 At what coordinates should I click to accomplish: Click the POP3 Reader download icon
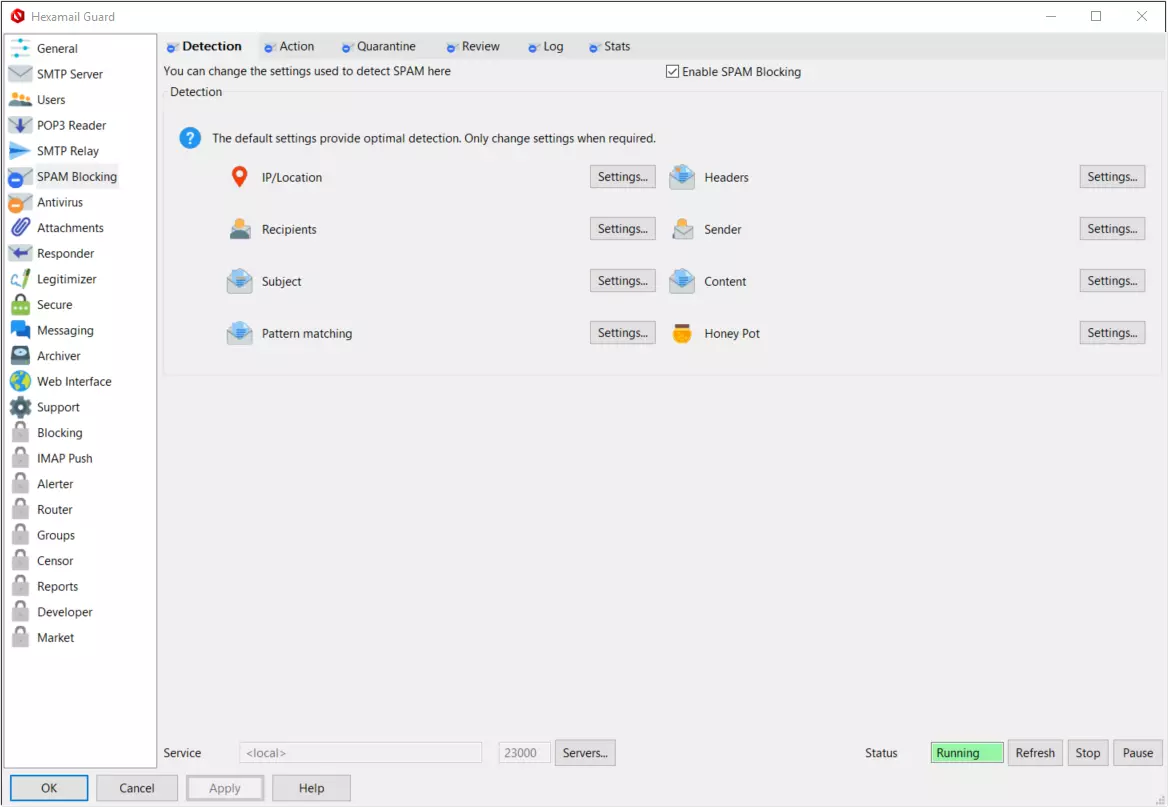click(x=20, y=125)
